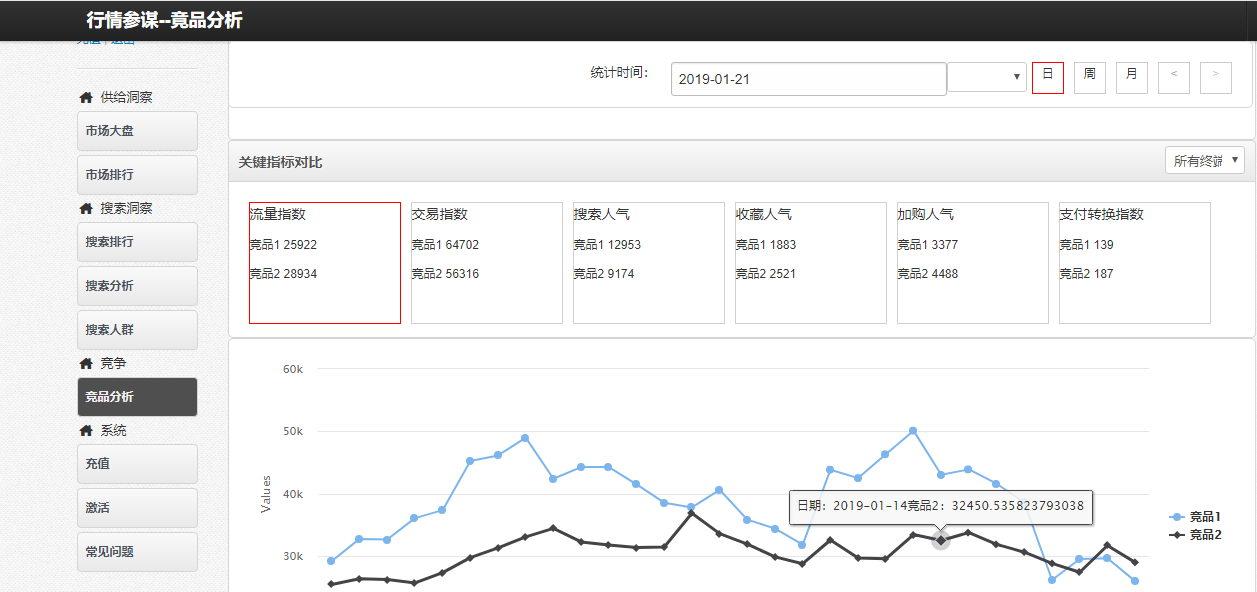Expand the 所有终端 terminal dropdown
The width and height of the screenshot is (1257, 592).
(x=1204, y=161)
